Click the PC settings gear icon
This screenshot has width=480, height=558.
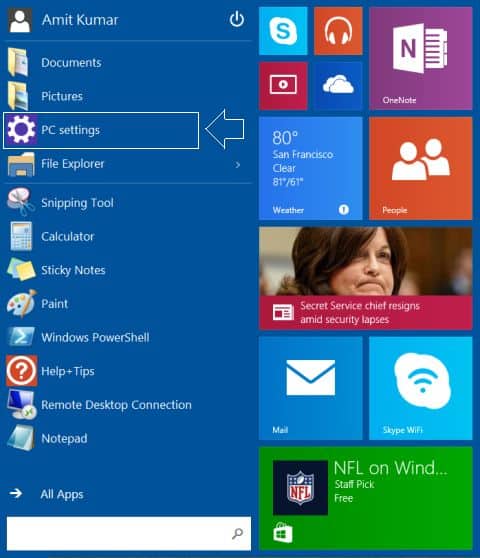tap(21, 130)
